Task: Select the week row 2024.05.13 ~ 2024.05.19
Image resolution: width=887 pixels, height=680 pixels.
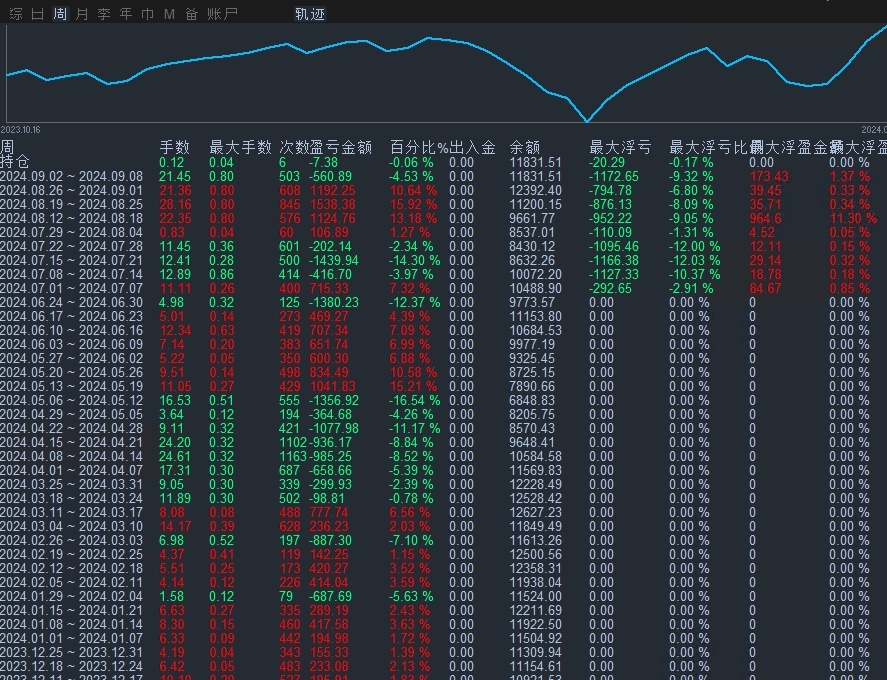Action: coord(444,386)
